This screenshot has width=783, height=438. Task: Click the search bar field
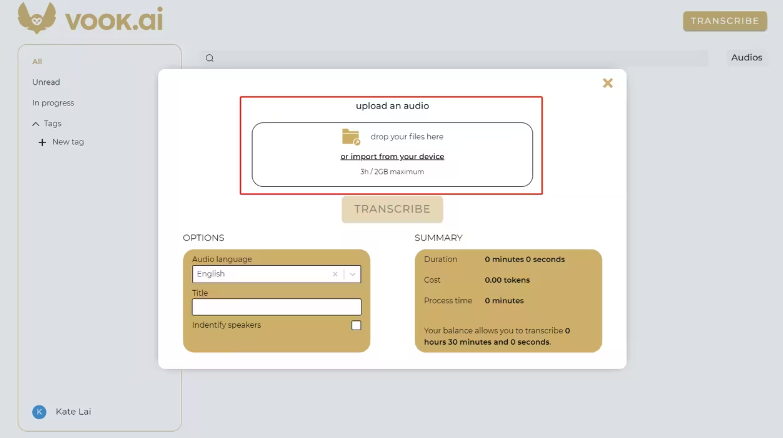454,58
